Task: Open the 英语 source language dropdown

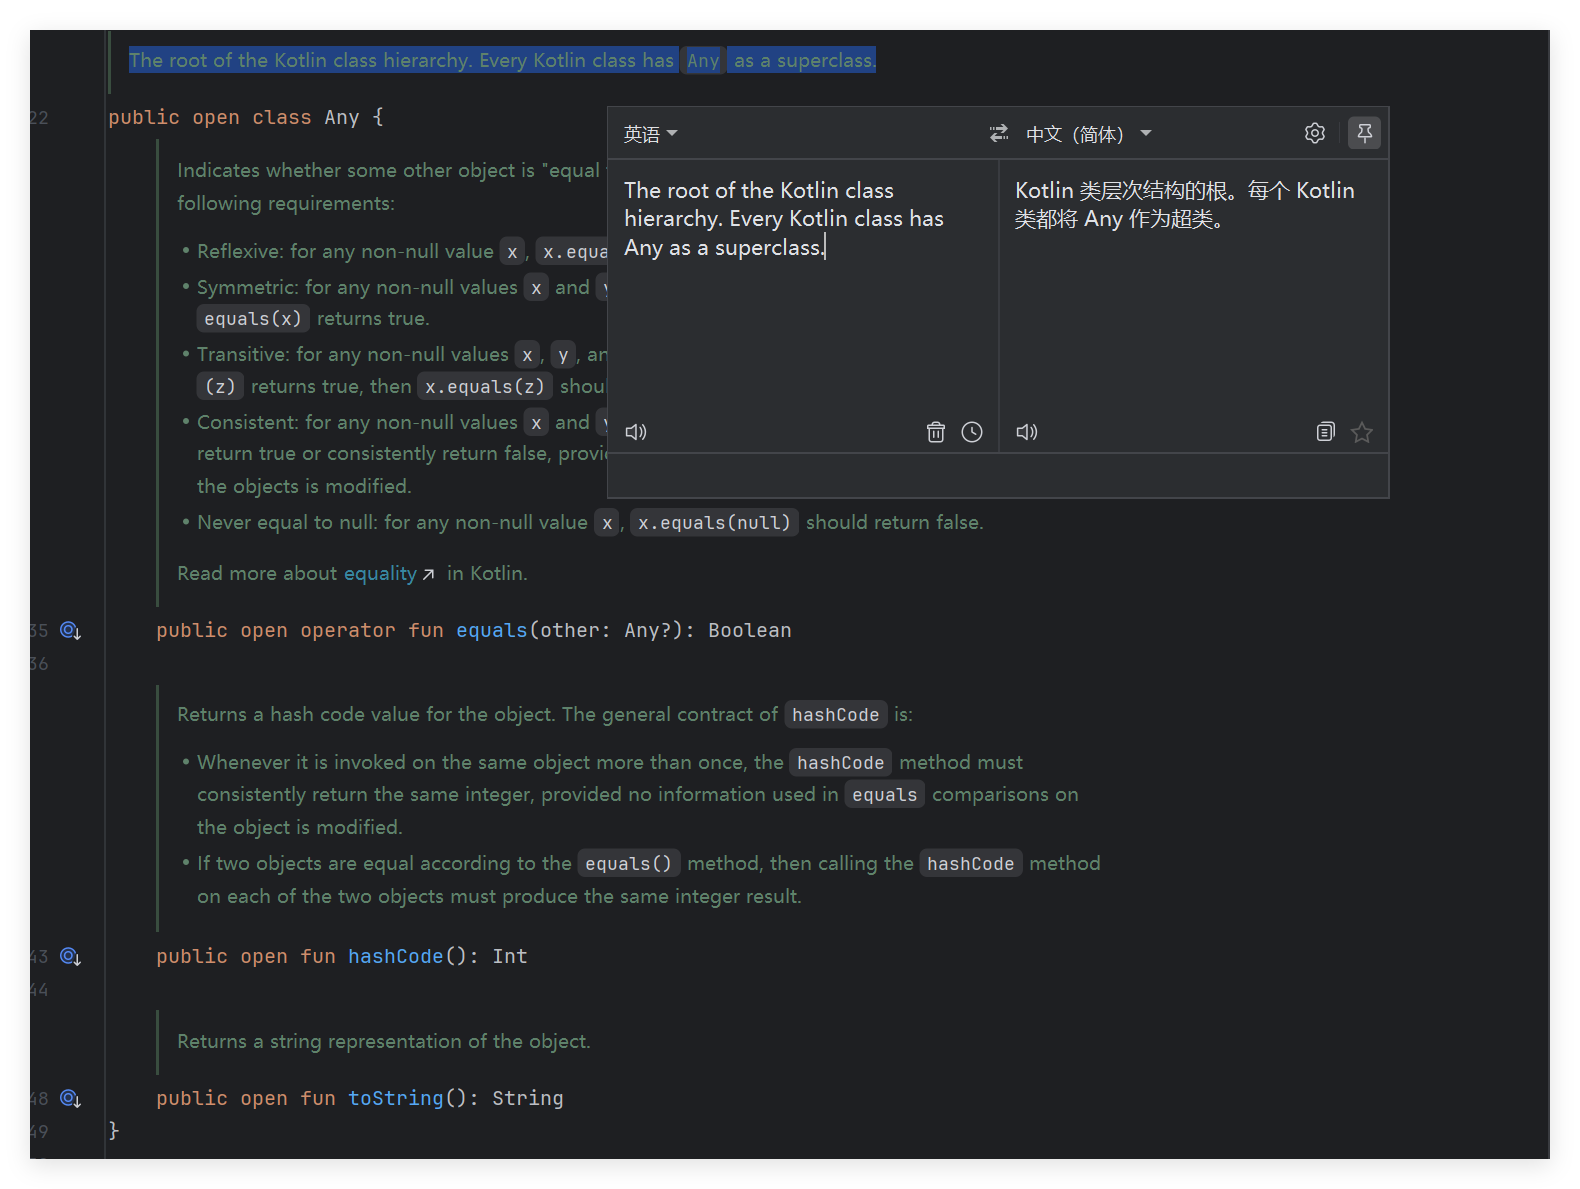Action: pyautogui.click(x=650, y=134)
